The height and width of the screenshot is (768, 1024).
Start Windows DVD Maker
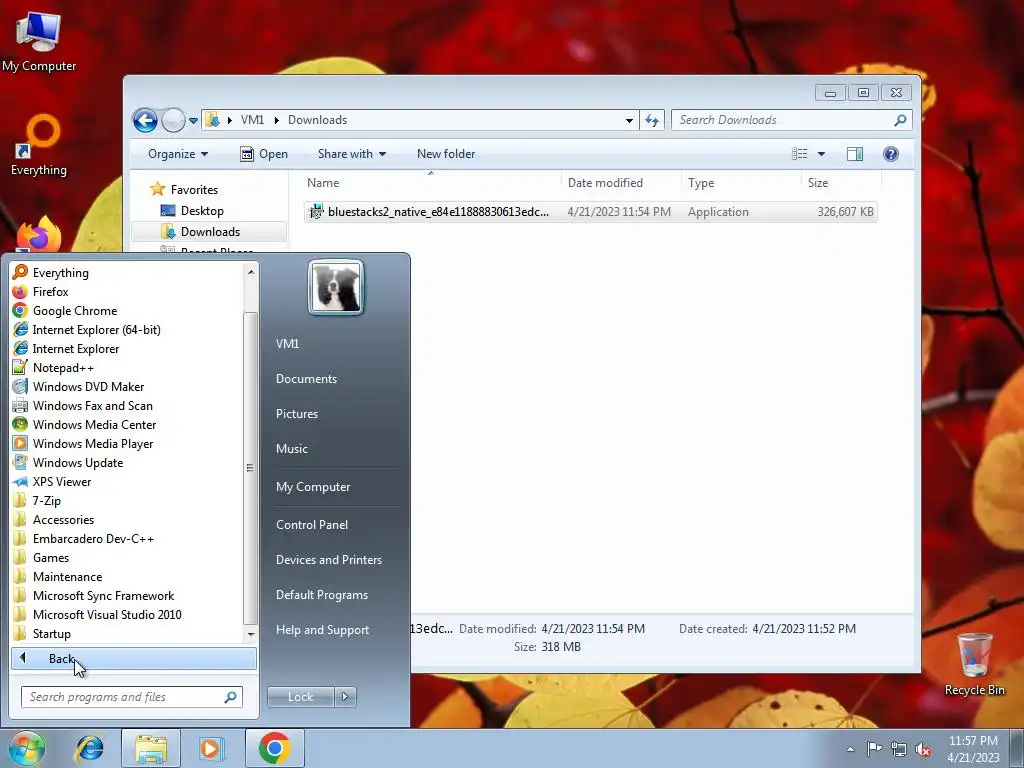pos(88,386)
